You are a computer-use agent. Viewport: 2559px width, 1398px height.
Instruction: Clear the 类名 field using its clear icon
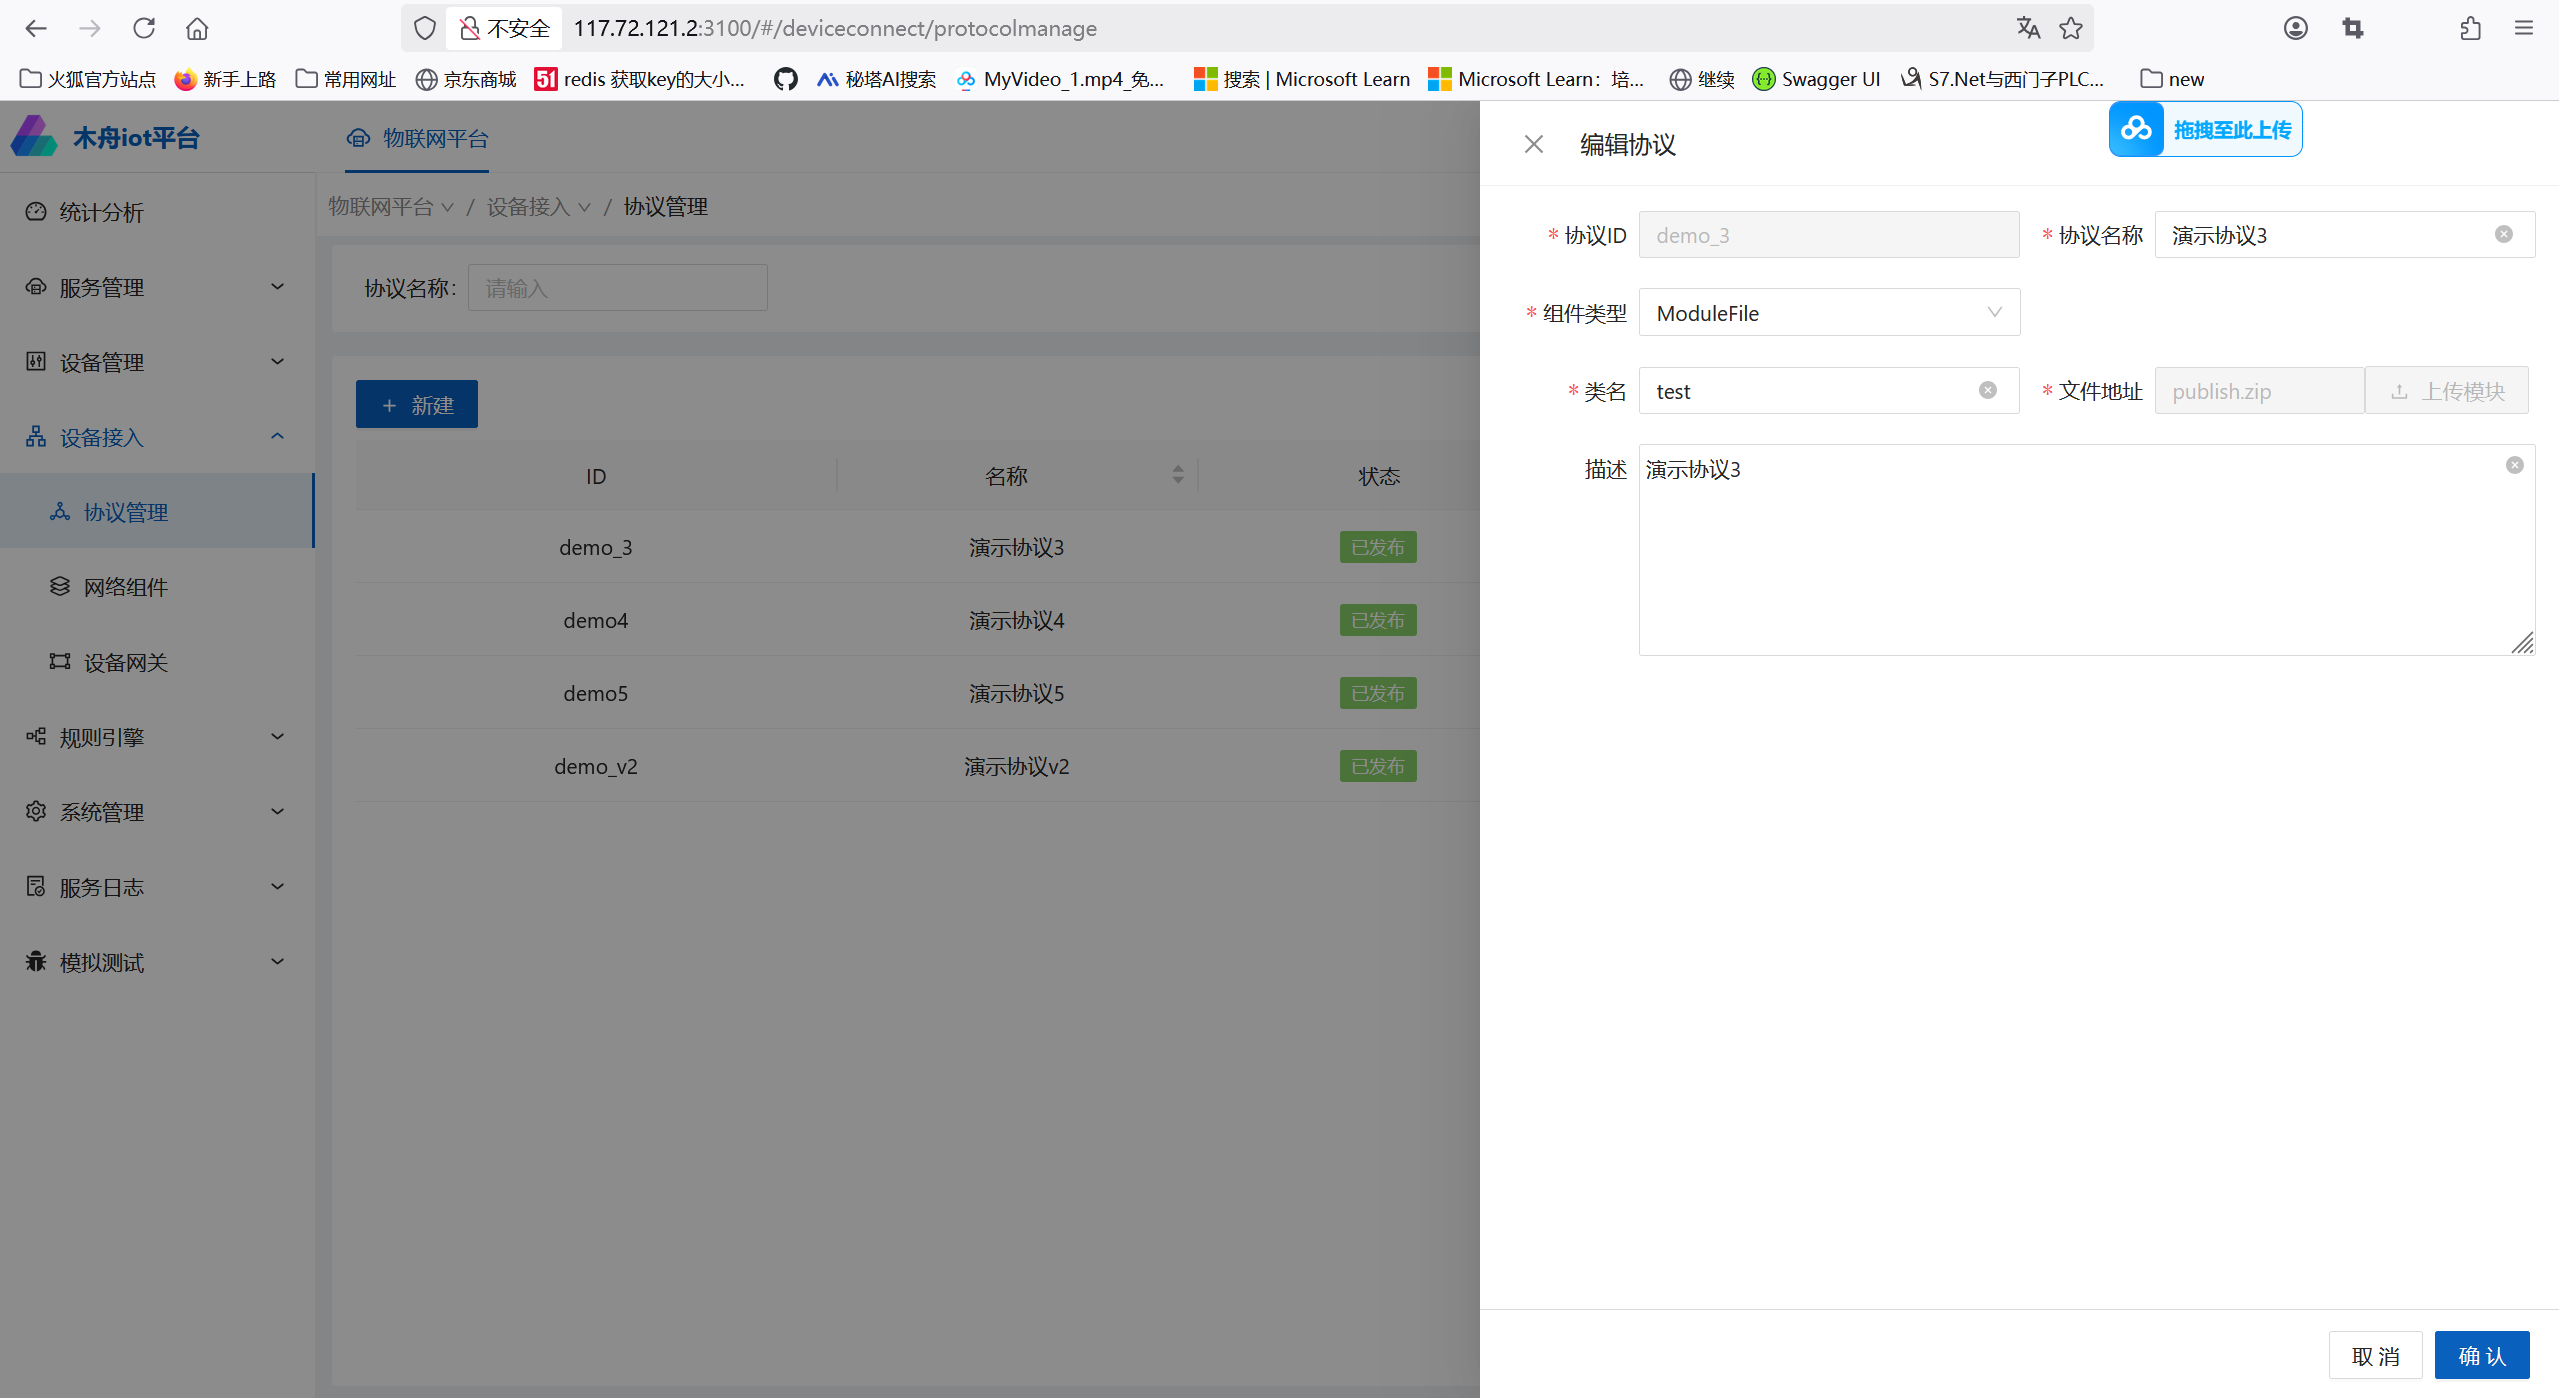[1987, 391]
